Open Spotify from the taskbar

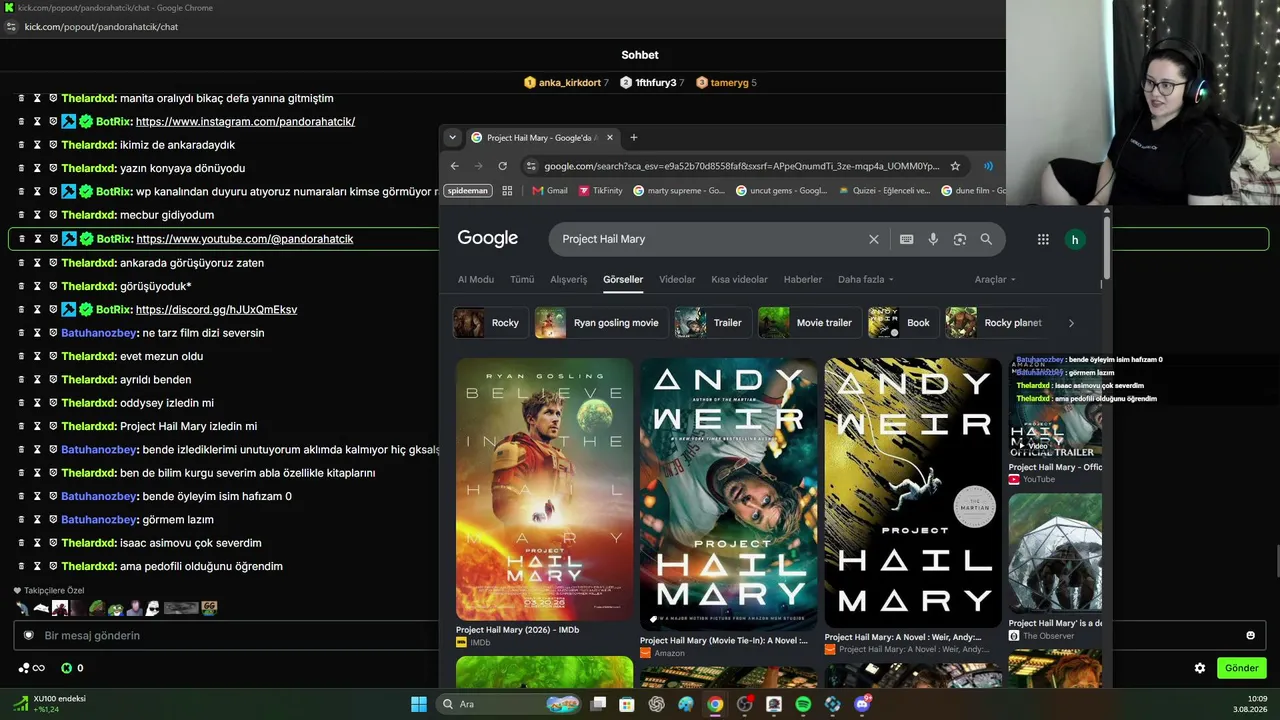(803, 704)
